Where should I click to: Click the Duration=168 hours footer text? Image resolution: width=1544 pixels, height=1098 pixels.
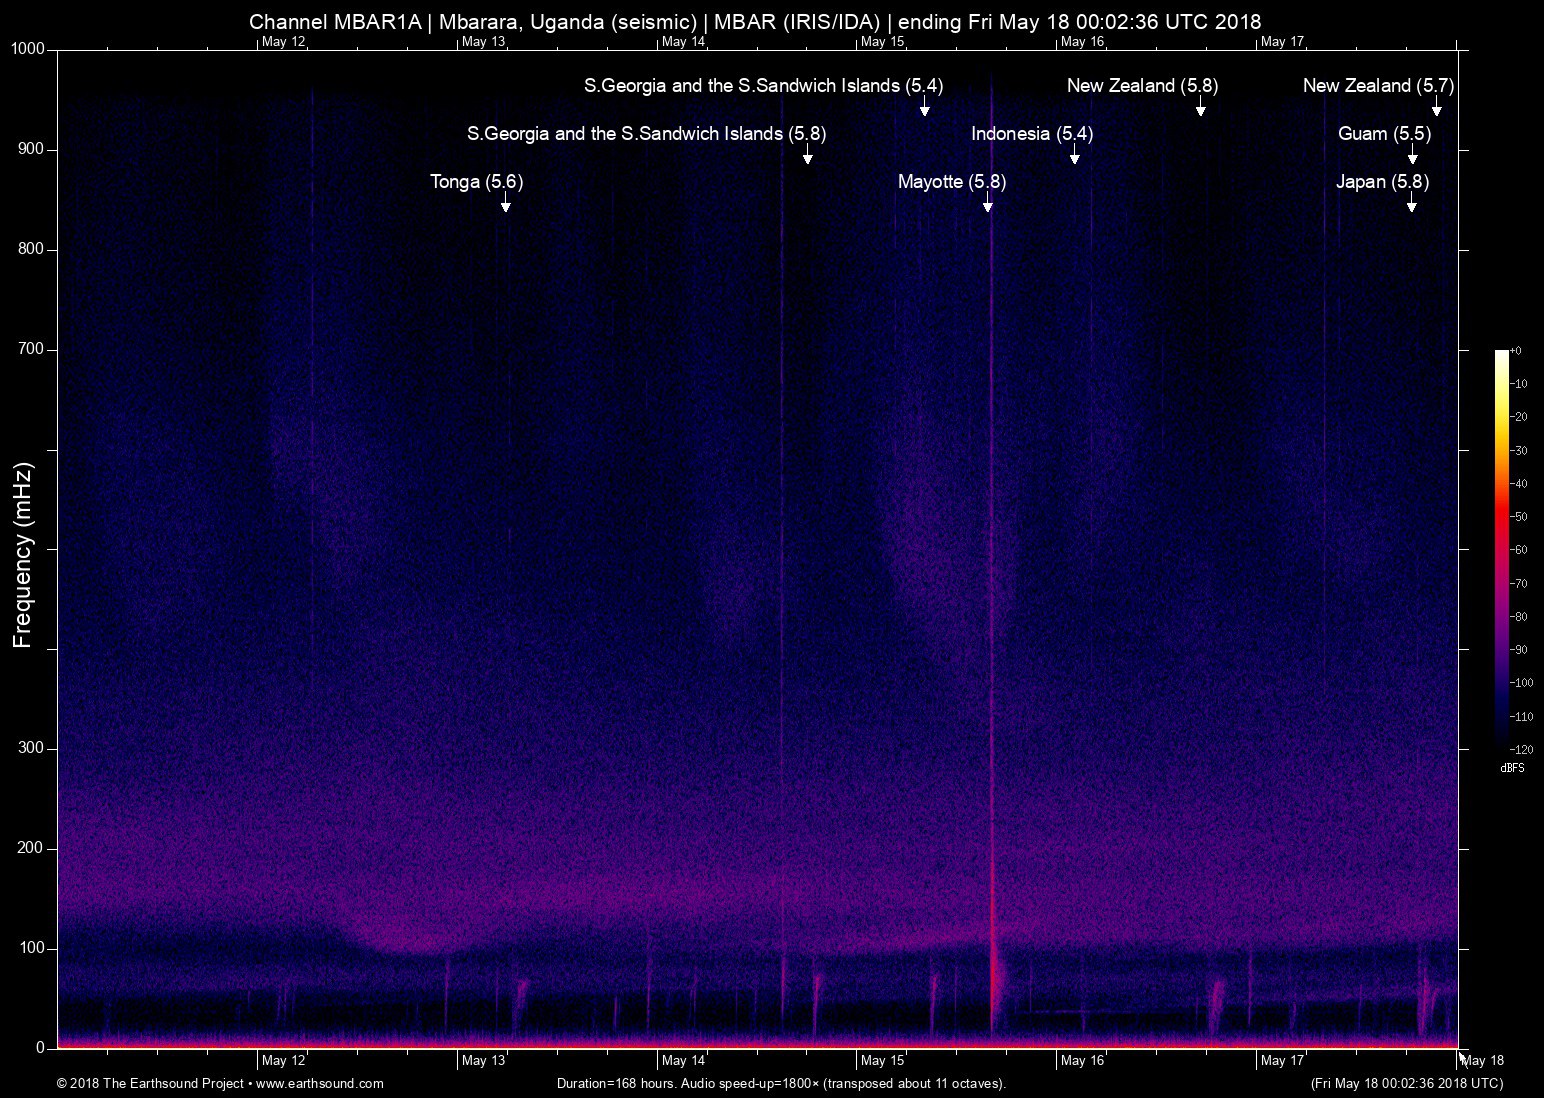(x=780, y=1083)
